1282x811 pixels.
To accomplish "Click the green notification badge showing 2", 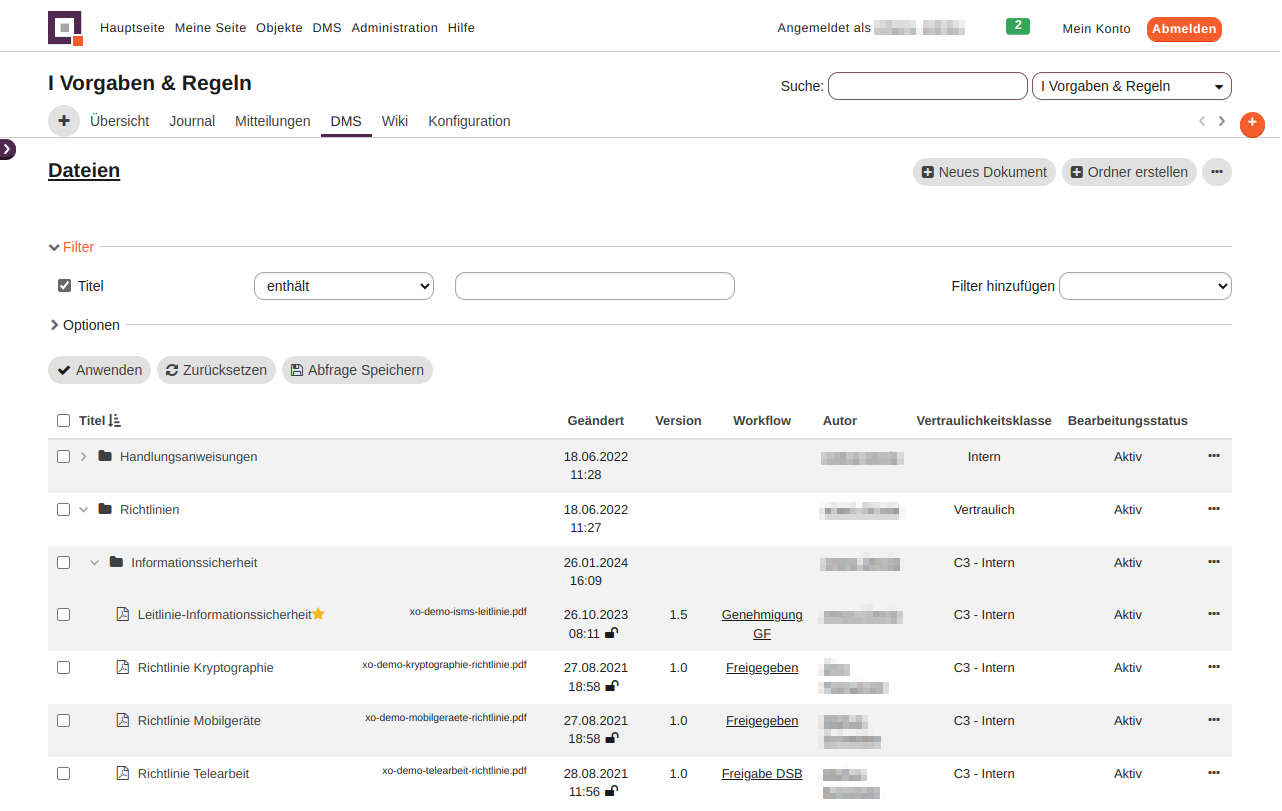I will pos(1017,26).
